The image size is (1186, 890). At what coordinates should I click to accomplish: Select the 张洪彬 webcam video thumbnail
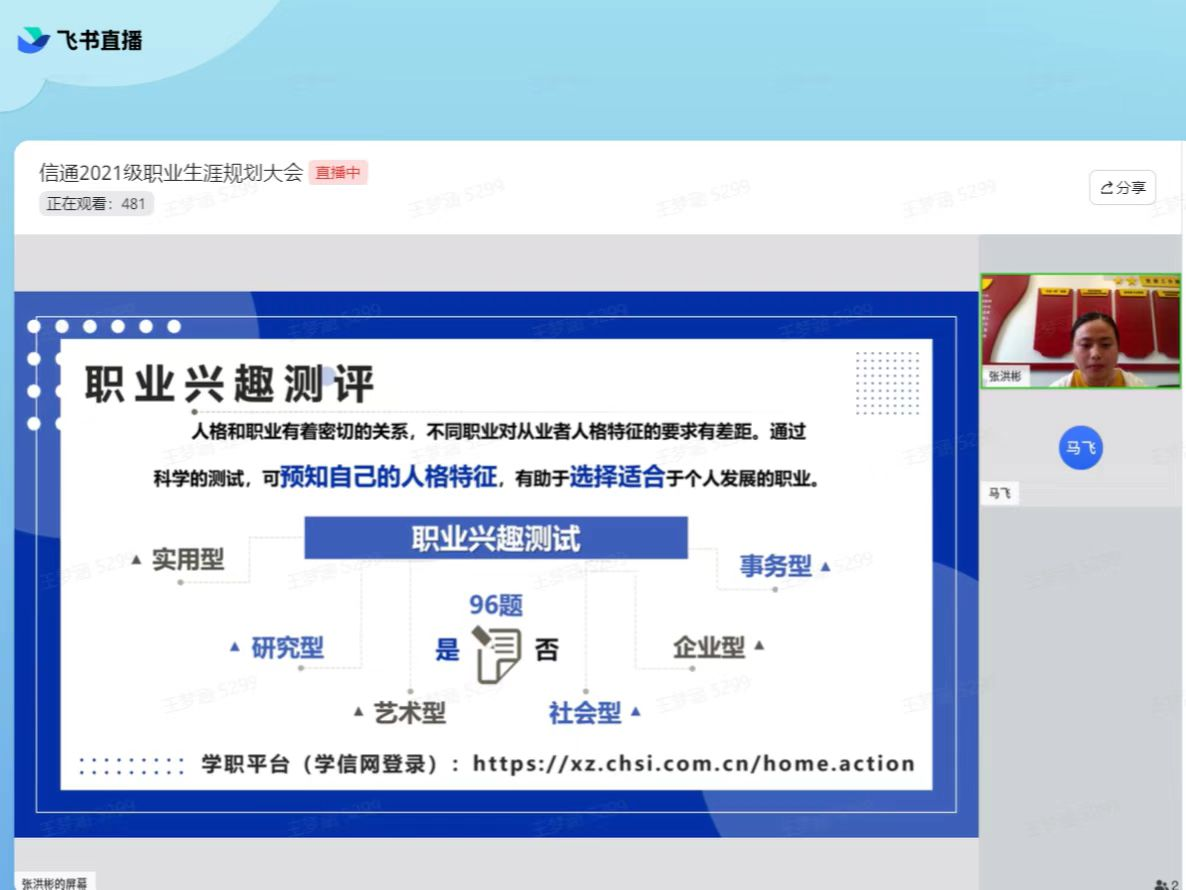click(1080, 331)
